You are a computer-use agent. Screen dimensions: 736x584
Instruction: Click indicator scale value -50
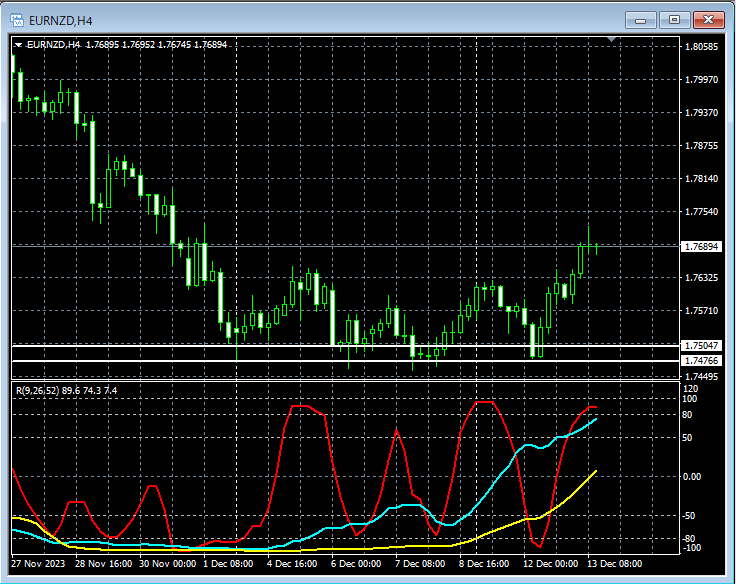(x=688, y=516)
